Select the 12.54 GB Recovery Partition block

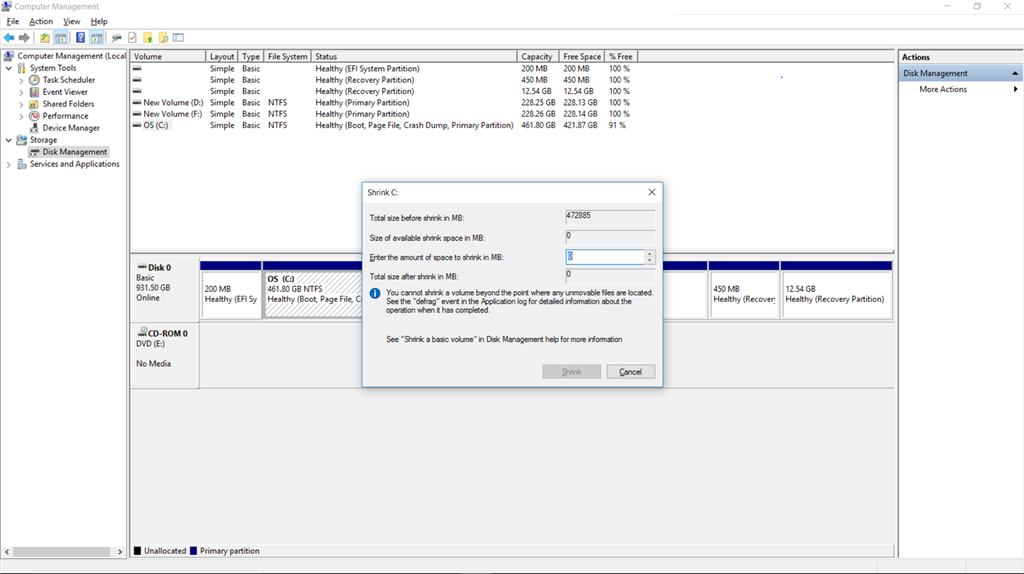click(836, 290)
